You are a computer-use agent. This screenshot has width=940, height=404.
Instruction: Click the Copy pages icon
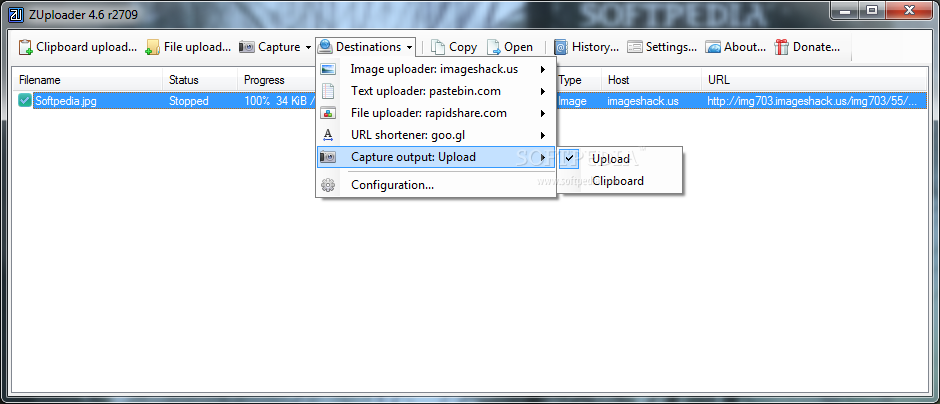(x=438, y=47)
